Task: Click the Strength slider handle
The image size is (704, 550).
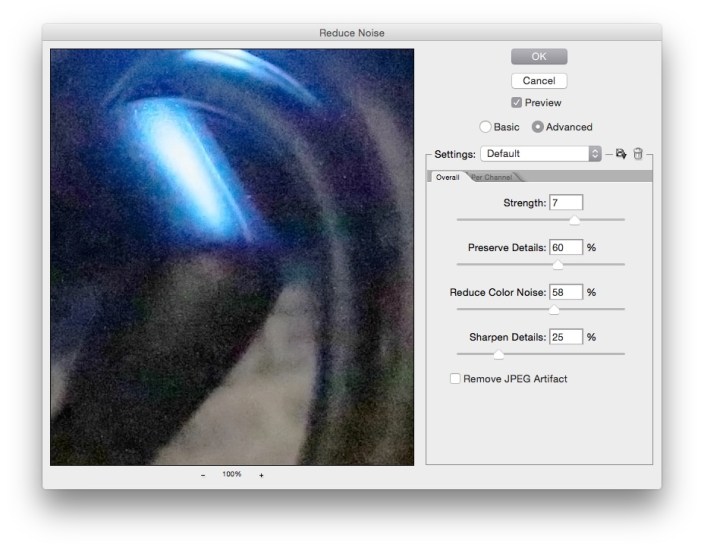Action: [x=574, y=220]
